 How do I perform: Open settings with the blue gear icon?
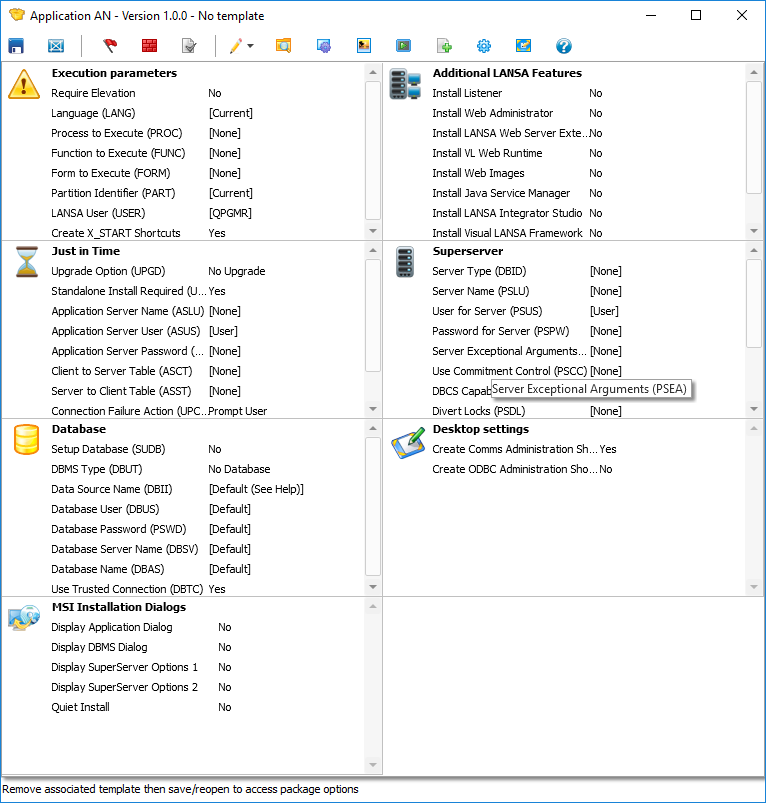pos(484,46)
